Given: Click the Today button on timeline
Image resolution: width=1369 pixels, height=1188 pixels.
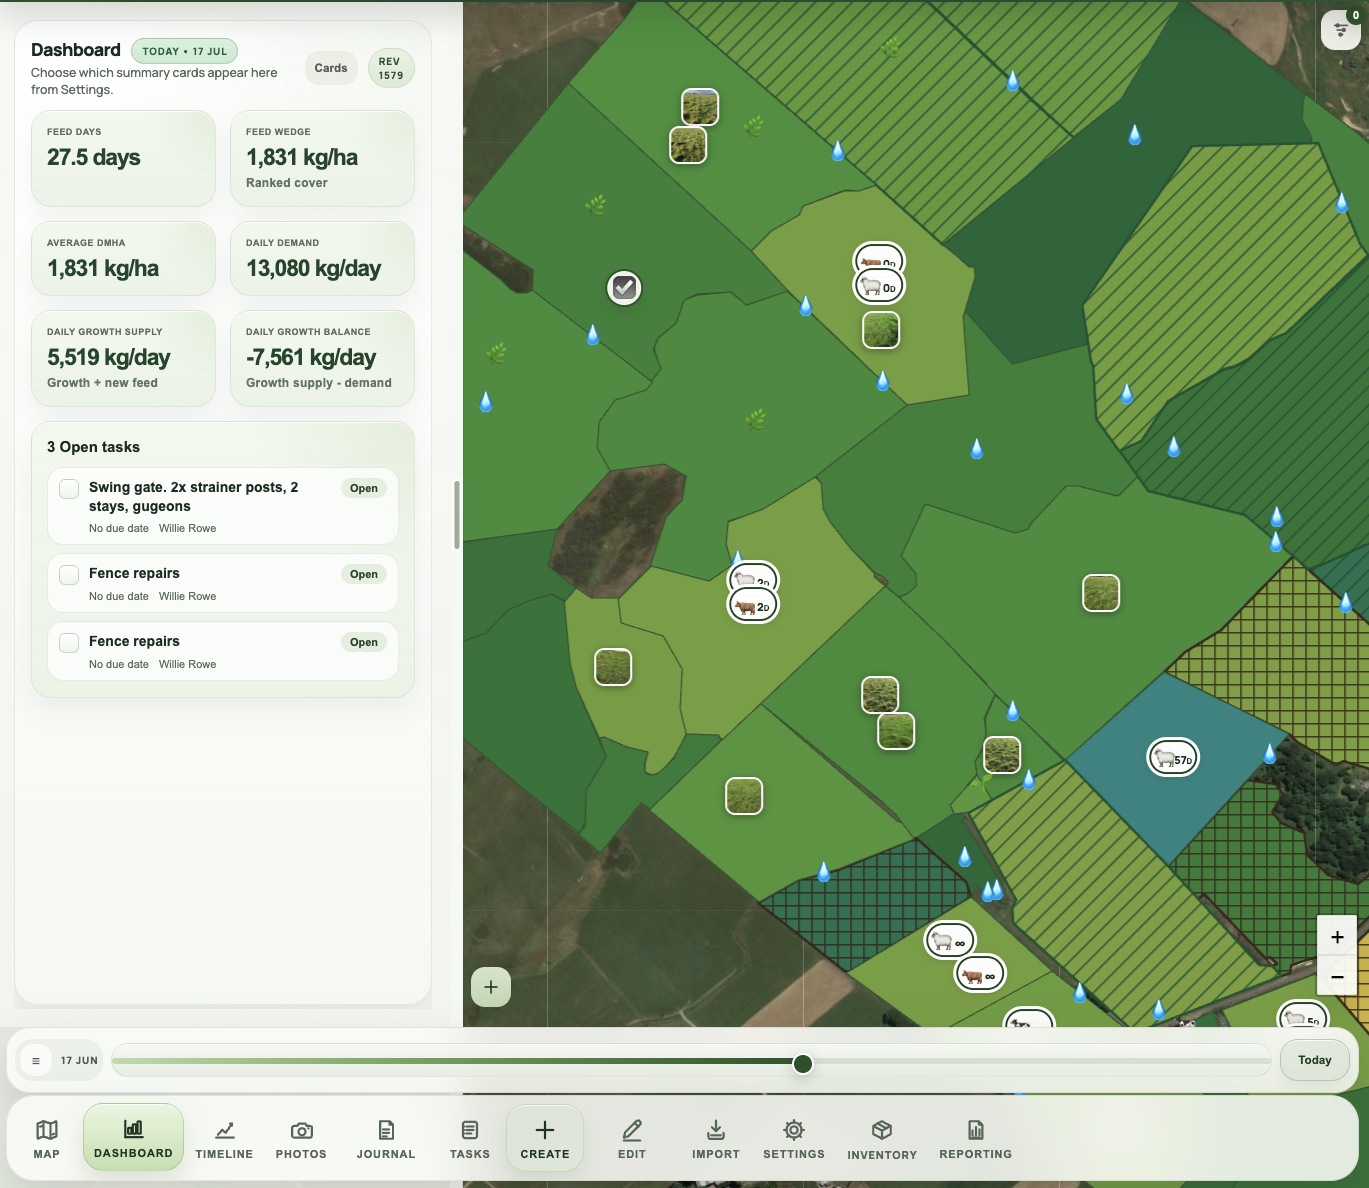Looking at the screenshot, I should [1314, 1060].
